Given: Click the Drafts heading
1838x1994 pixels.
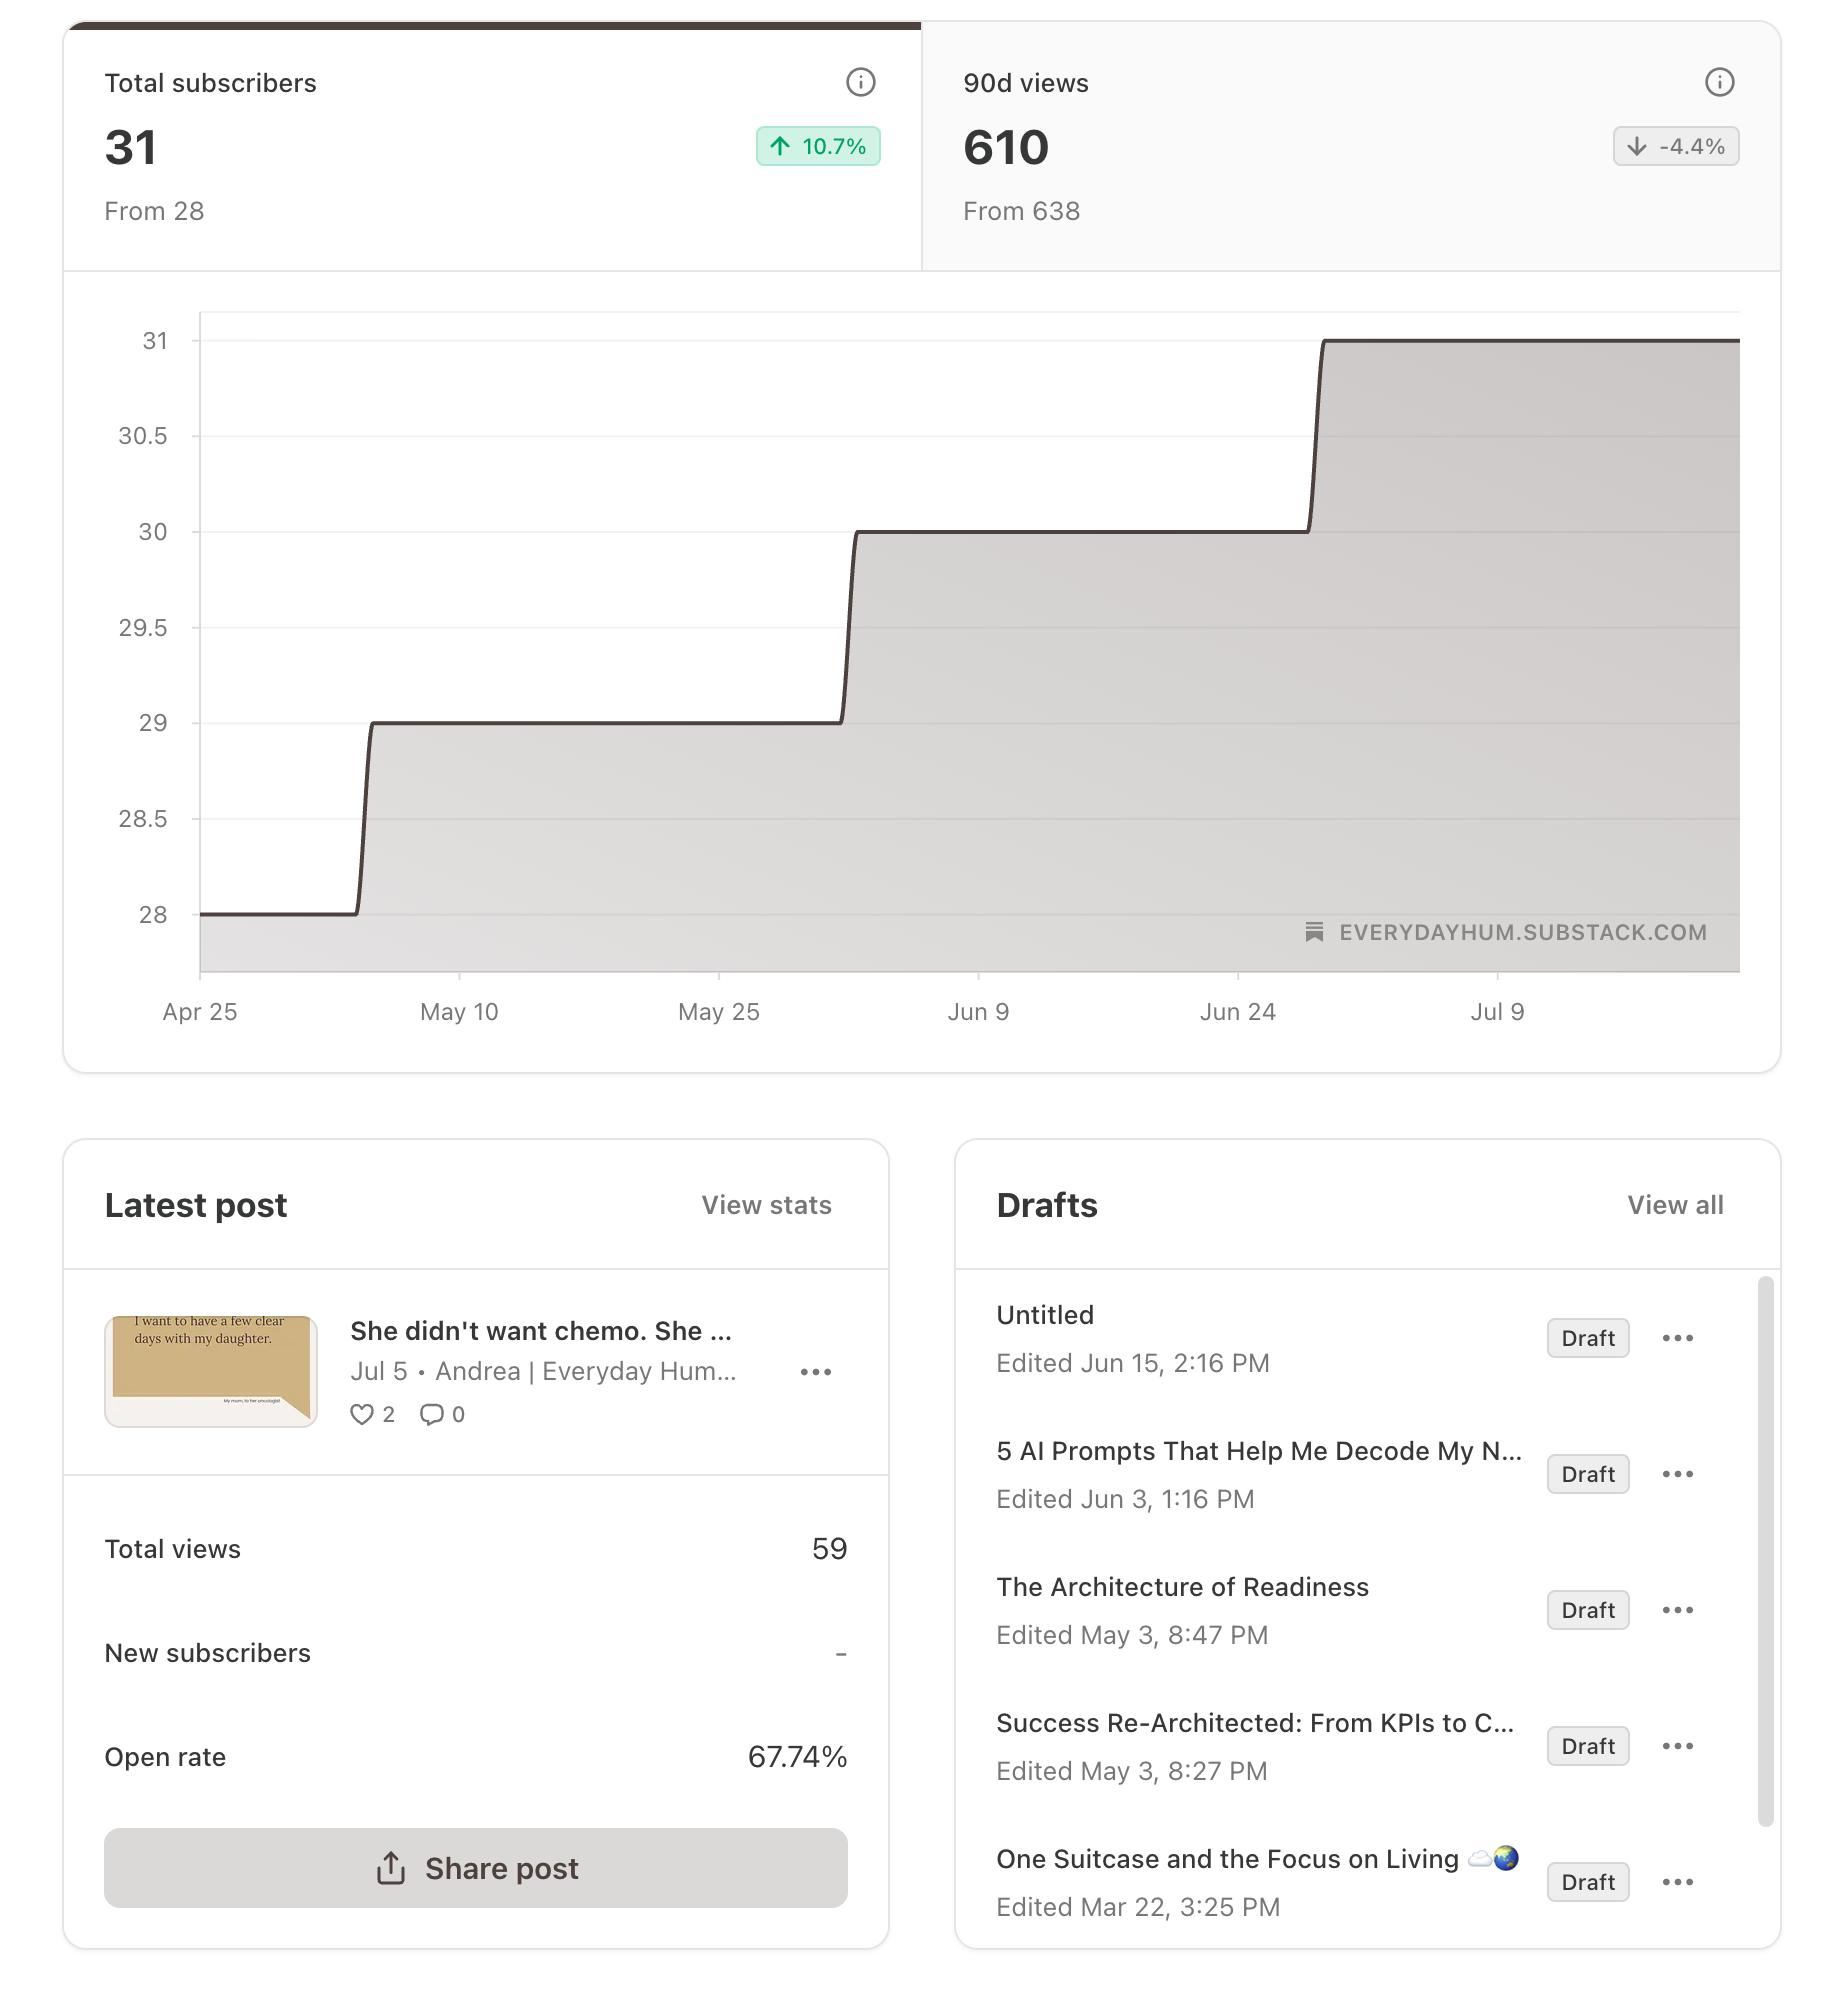Looking at the screenshot, I should [x=1047, y=1205].
